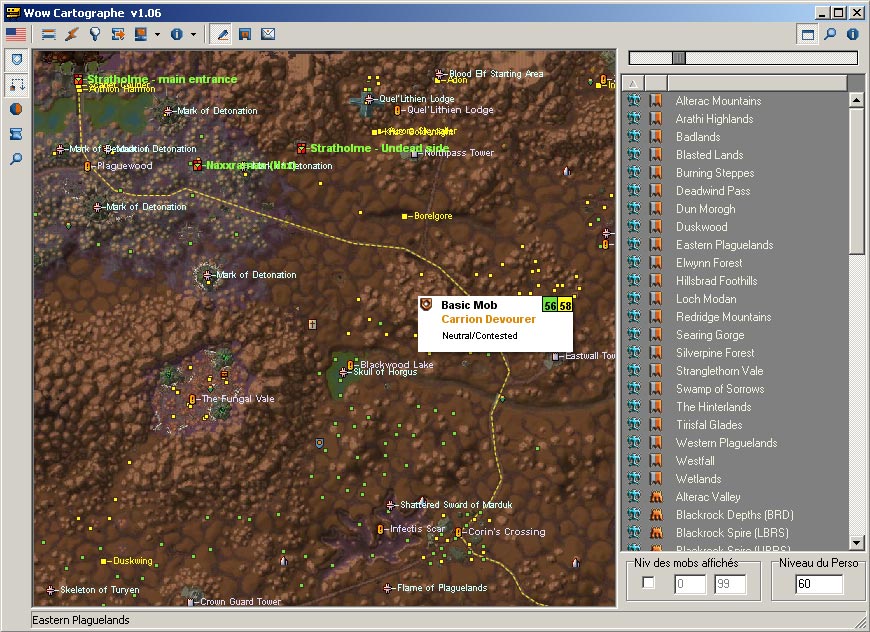
Task: Click the striped bars toolbar icon
Action: 49,34
